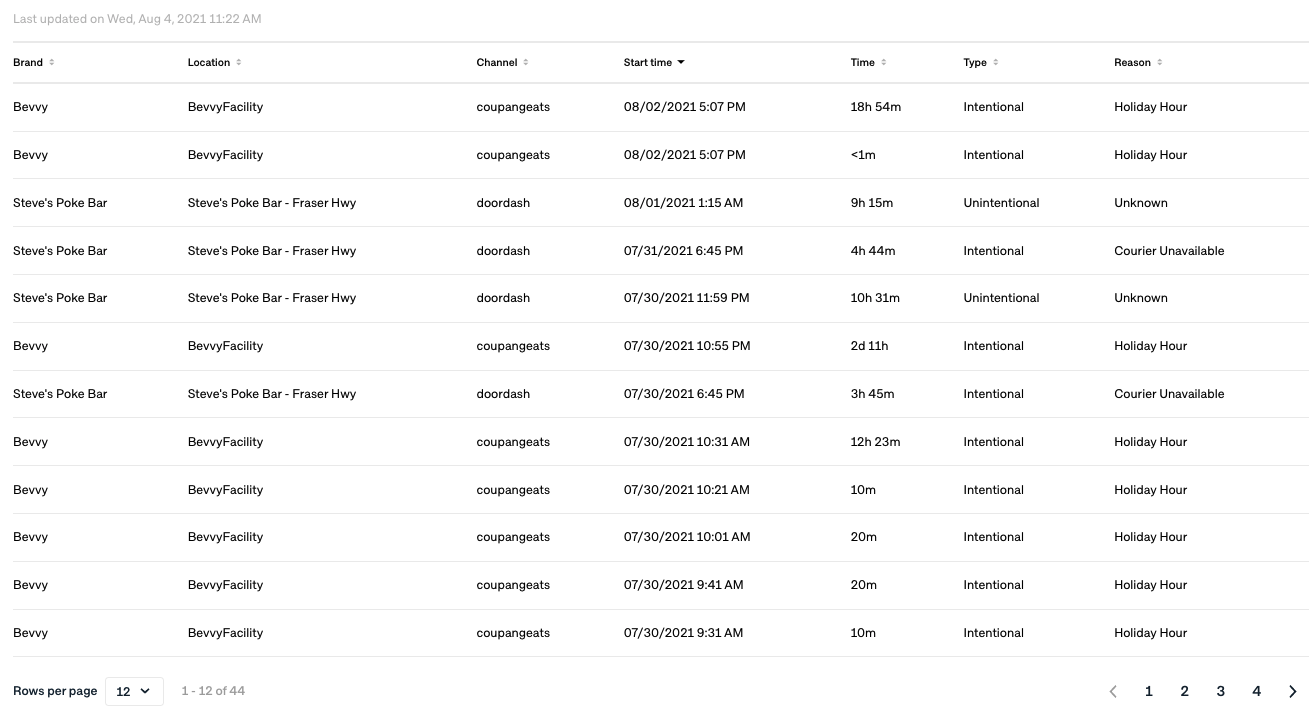Sort by Reason column arrows
Viewport: 1315px width, 715px height.
(1160, 62)
